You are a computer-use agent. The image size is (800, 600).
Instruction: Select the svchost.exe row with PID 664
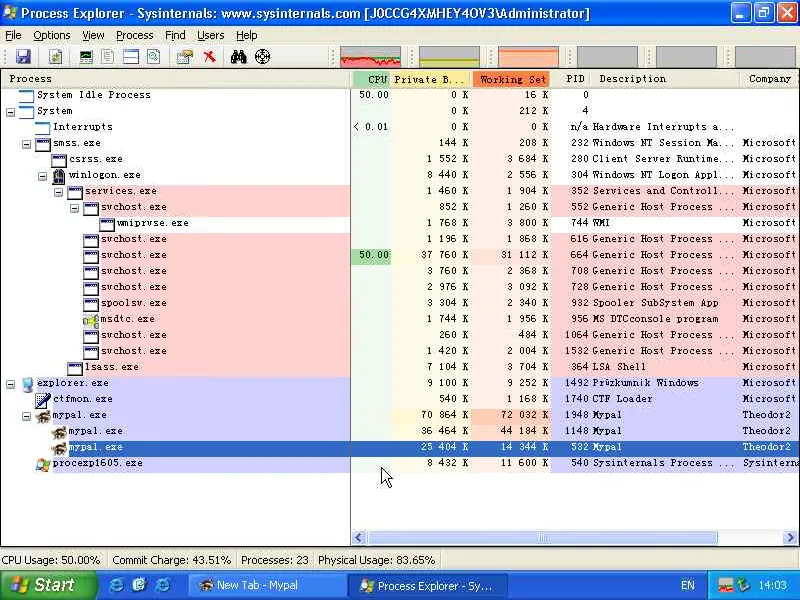pyautogui.click(x=399, y=255)
